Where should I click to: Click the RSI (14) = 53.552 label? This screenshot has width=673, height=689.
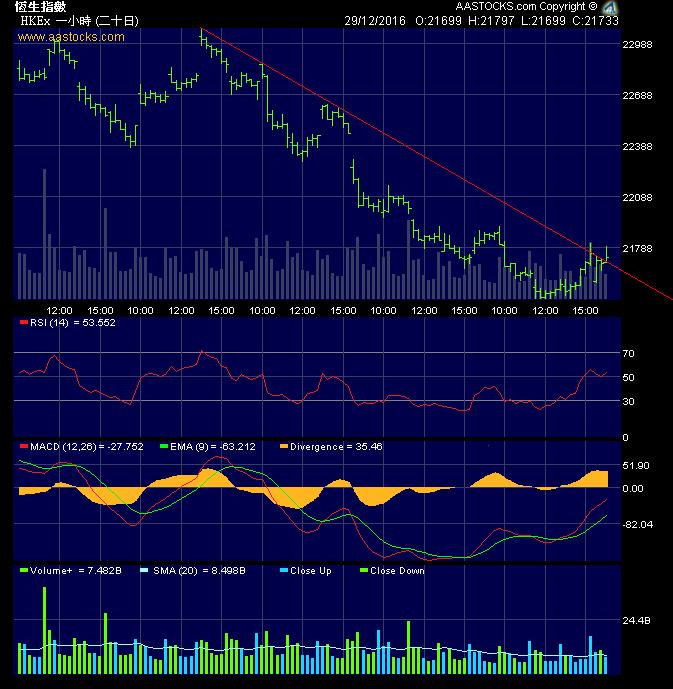[72, 323]
